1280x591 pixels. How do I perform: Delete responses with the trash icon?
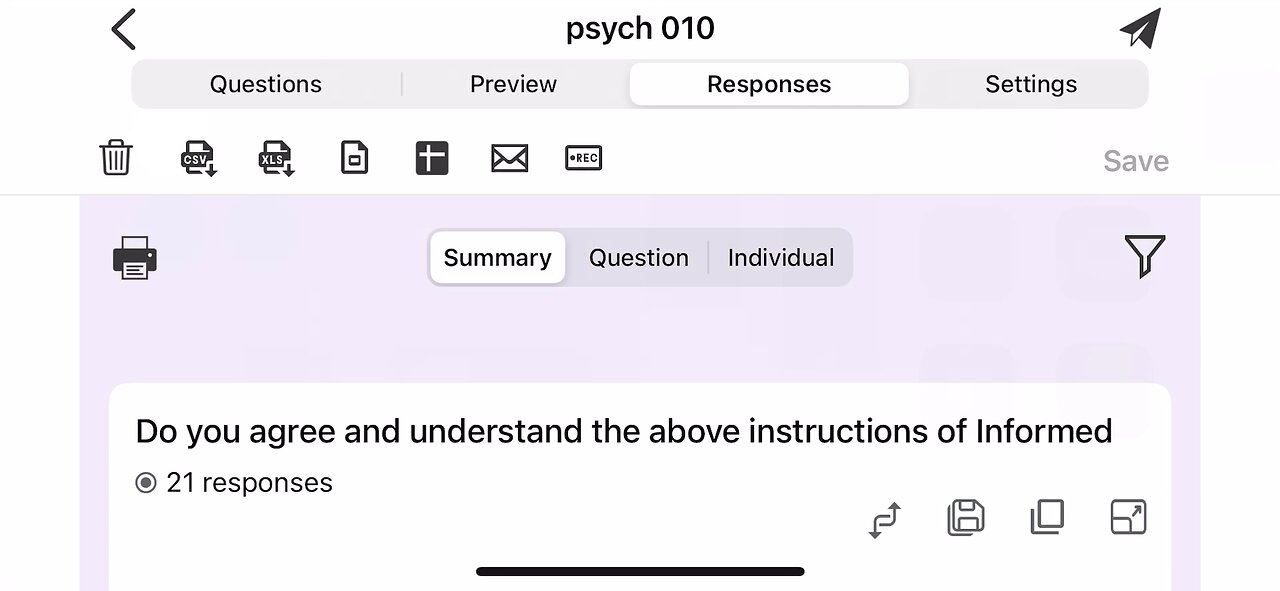point(116,158)
